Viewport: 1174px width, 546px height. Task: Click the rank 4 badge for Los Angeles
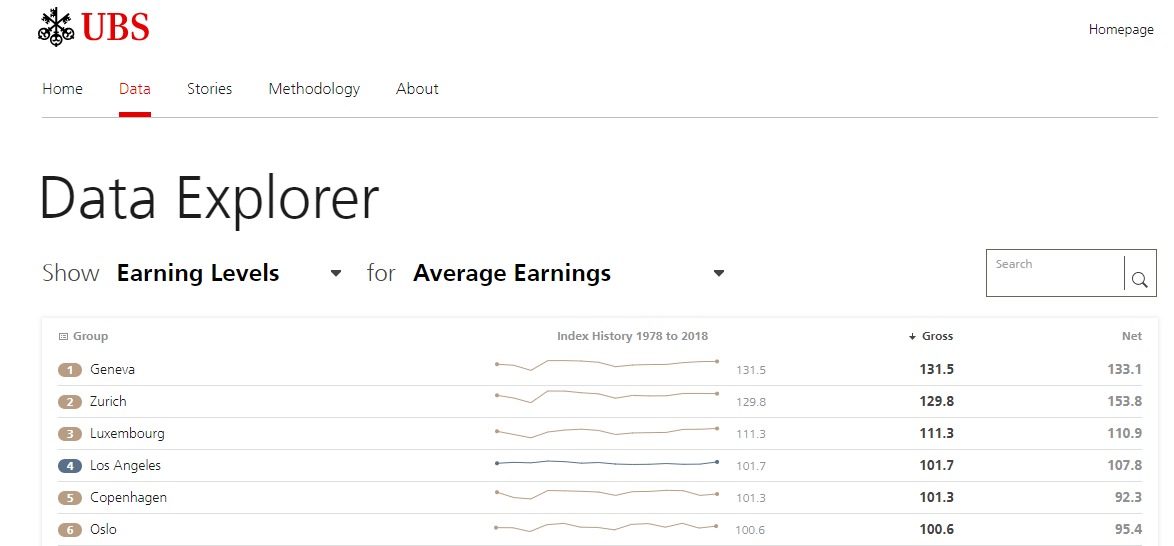click(70, 466)
